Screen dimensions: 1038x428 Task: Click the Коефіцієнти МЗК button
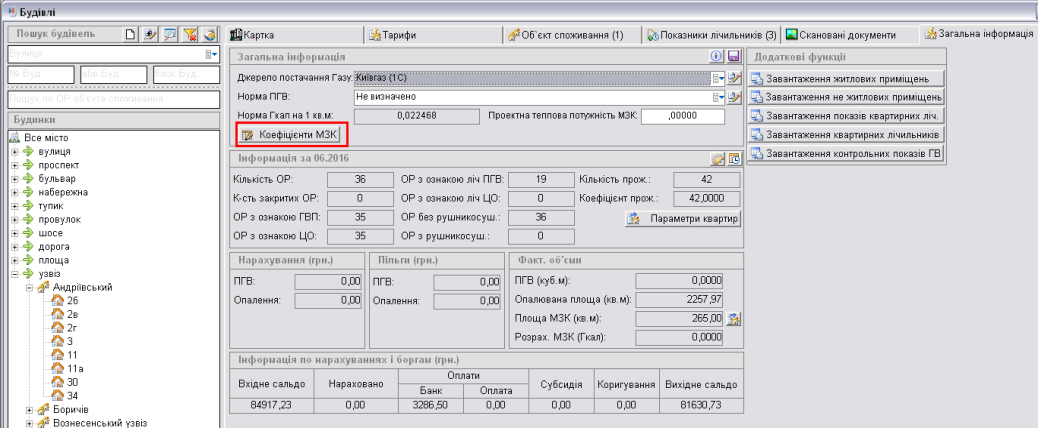coord(291,134)
